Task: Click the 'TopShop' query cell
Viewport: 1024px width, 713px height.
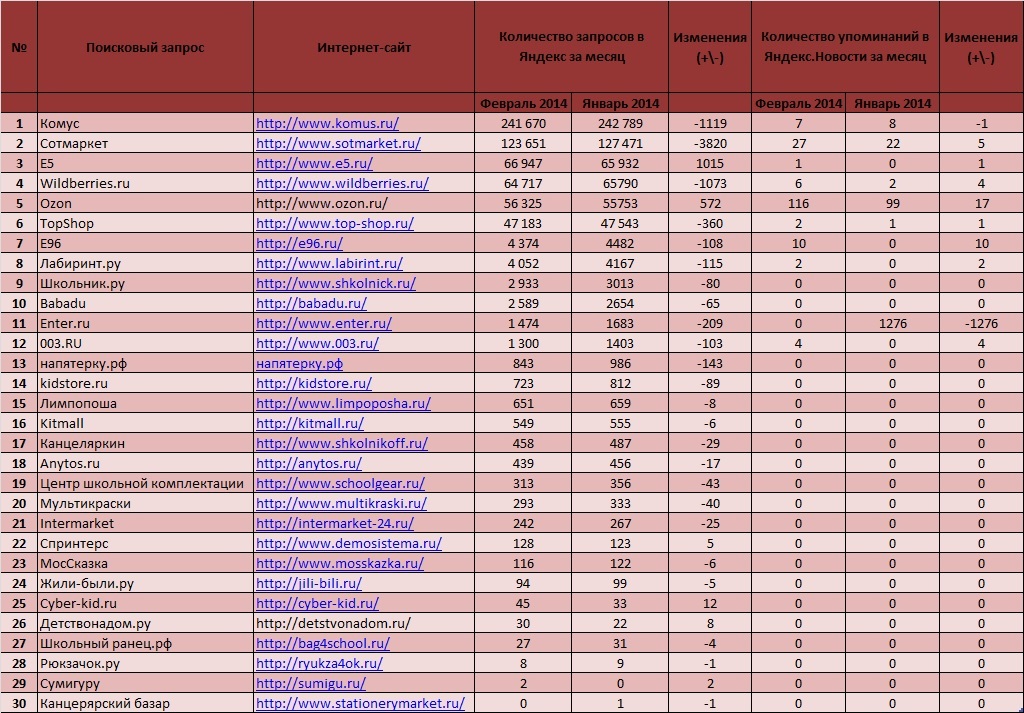Action: [x=145, y=223]
